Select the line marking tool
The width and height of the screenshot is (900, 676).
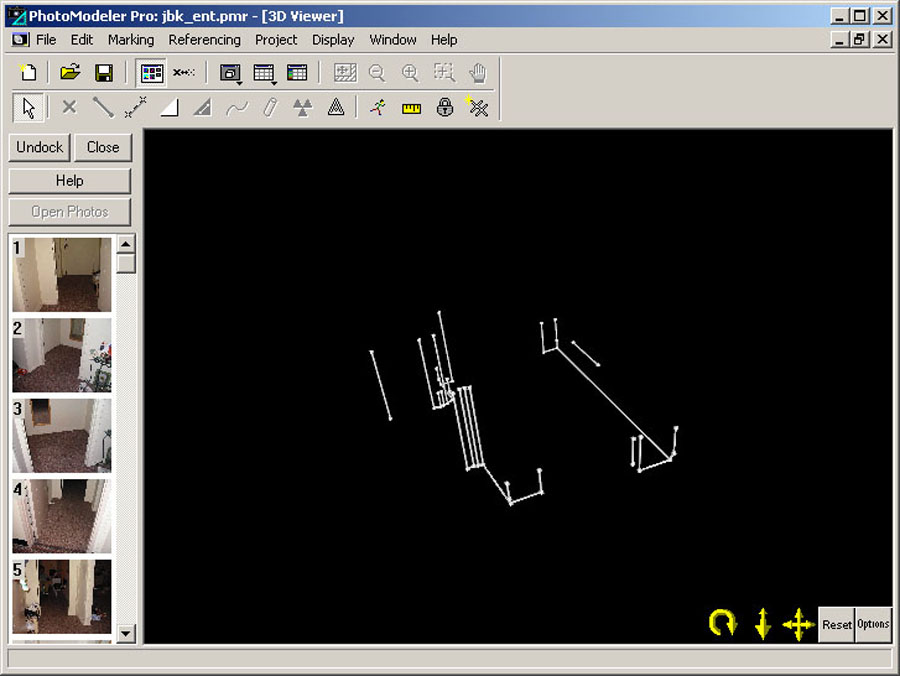point(103,107)
